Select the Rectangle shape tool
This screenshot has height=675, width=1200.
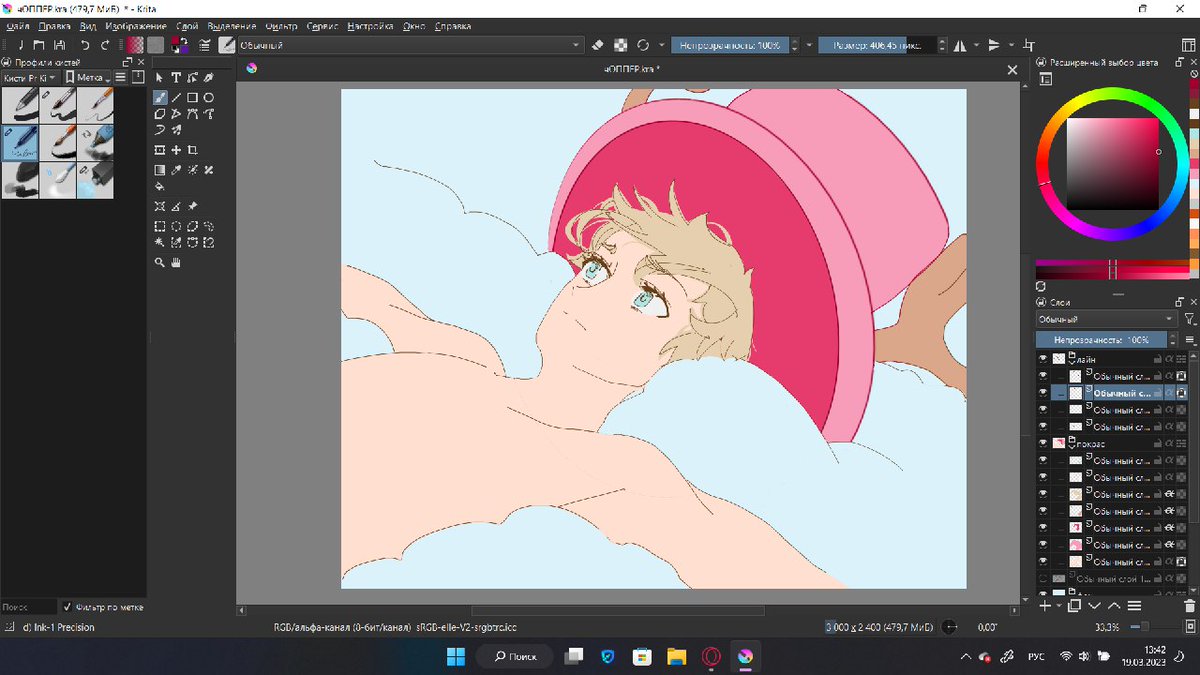[x=192, y=98]
